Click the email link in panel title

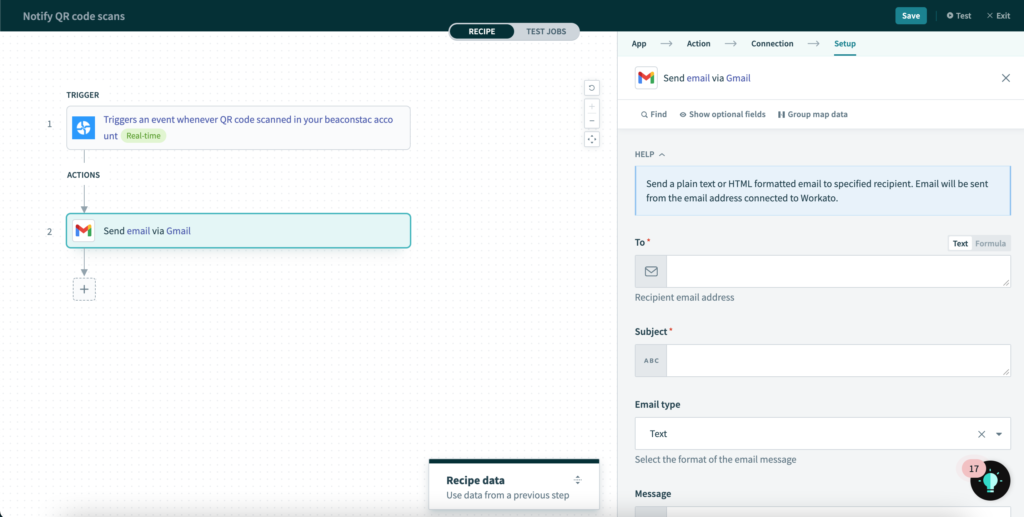(697, 78)
